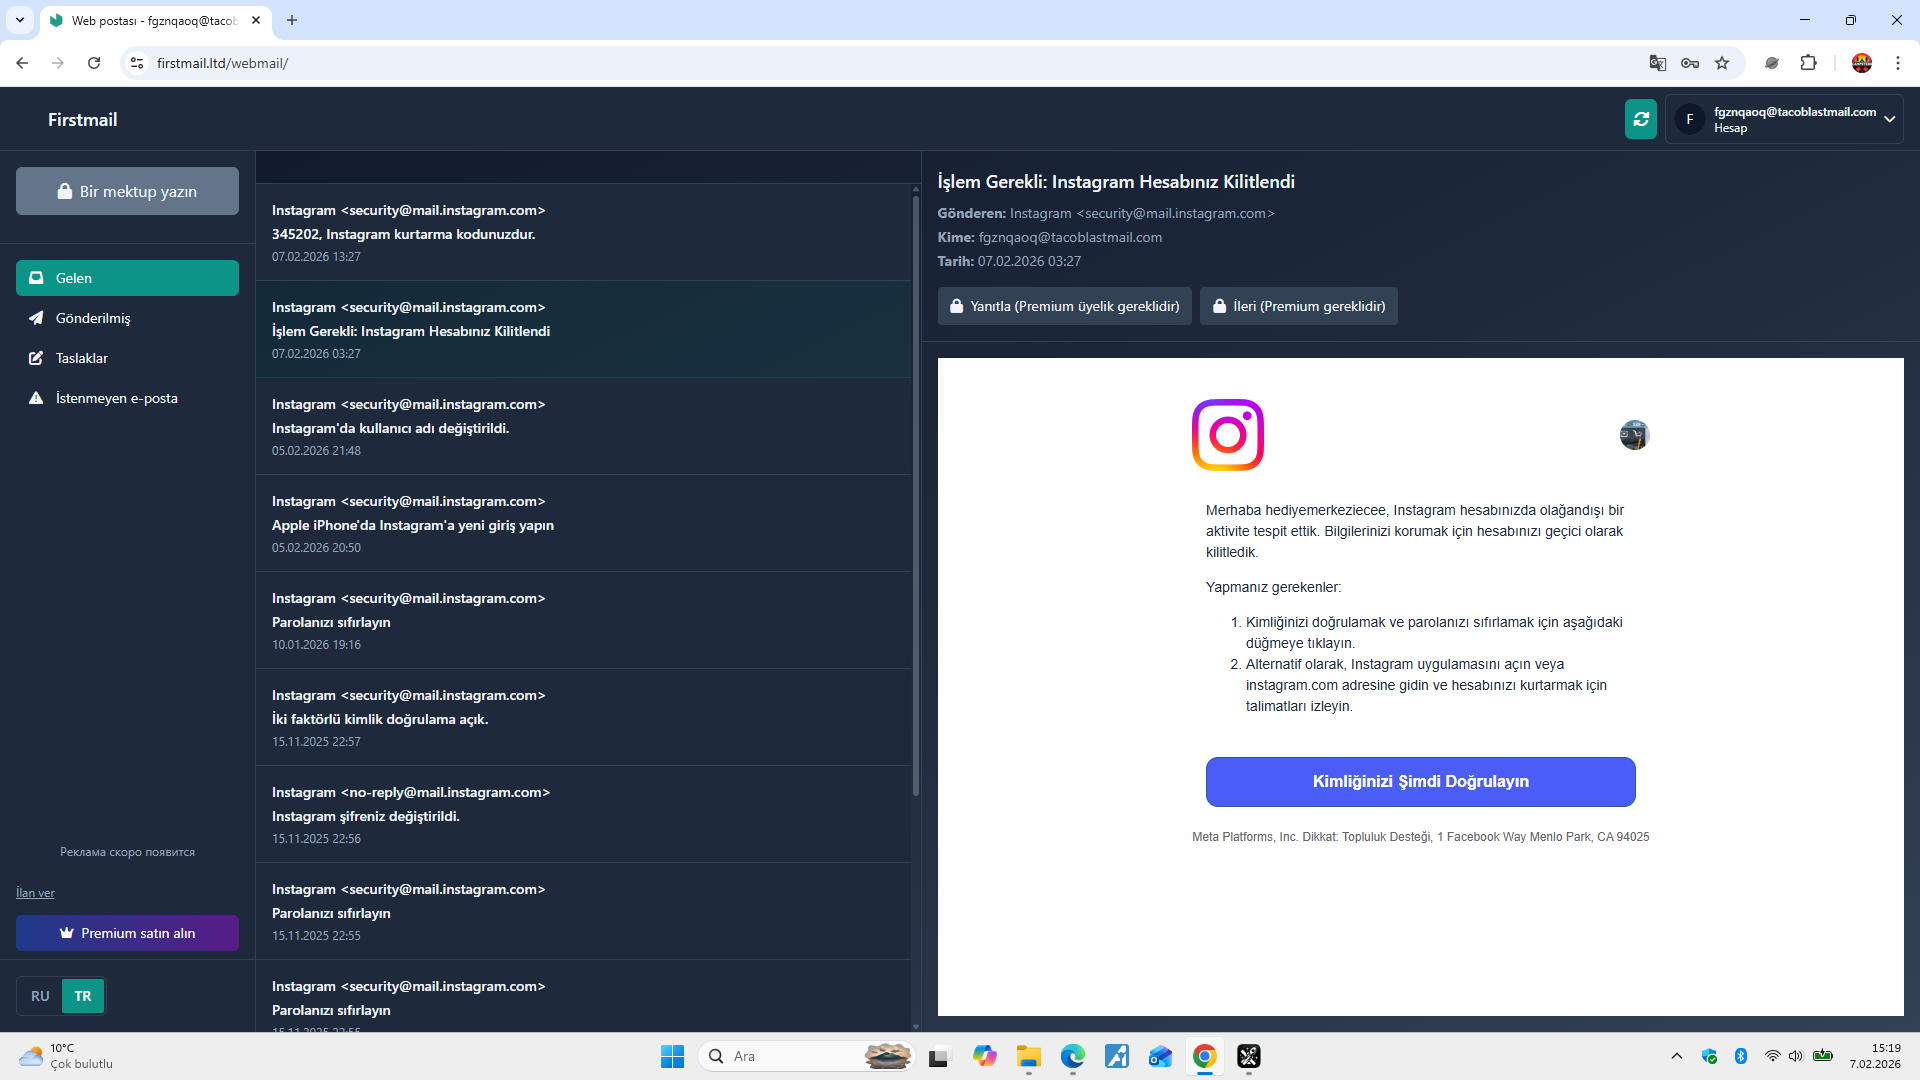1920x1080 pixels.
Task: Click the Gelen inbox tray icon
Action: [36, 278]
